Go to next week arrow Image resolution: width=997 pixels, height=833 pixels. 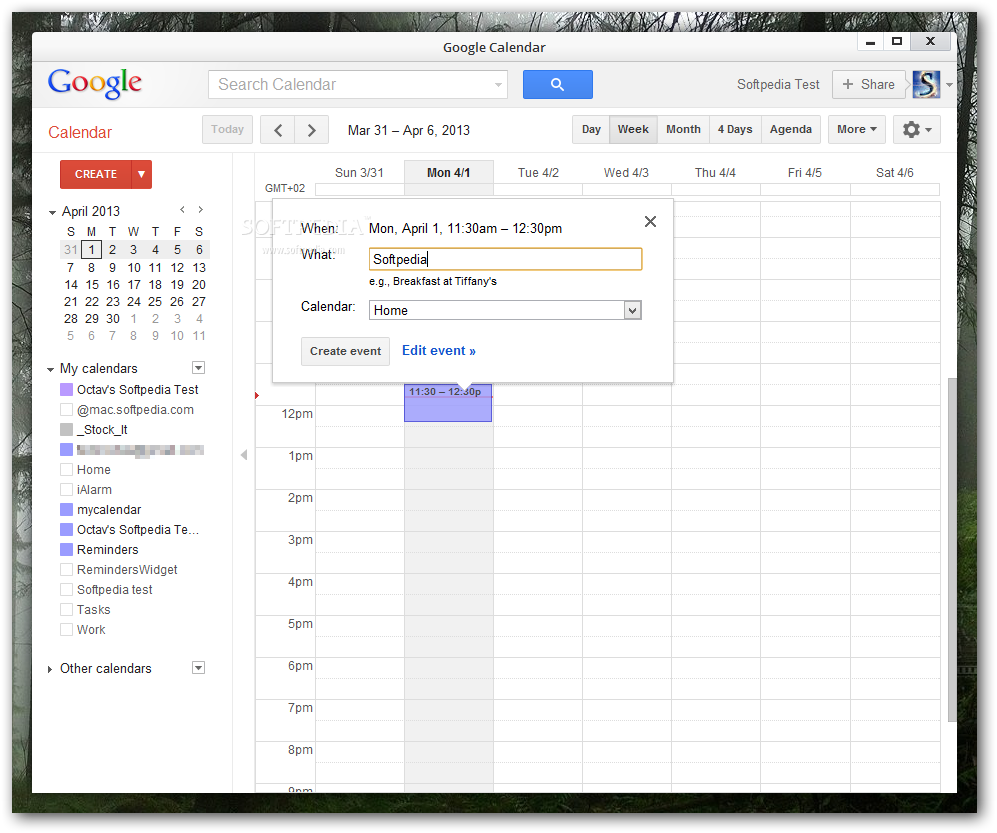click(312, 130)
